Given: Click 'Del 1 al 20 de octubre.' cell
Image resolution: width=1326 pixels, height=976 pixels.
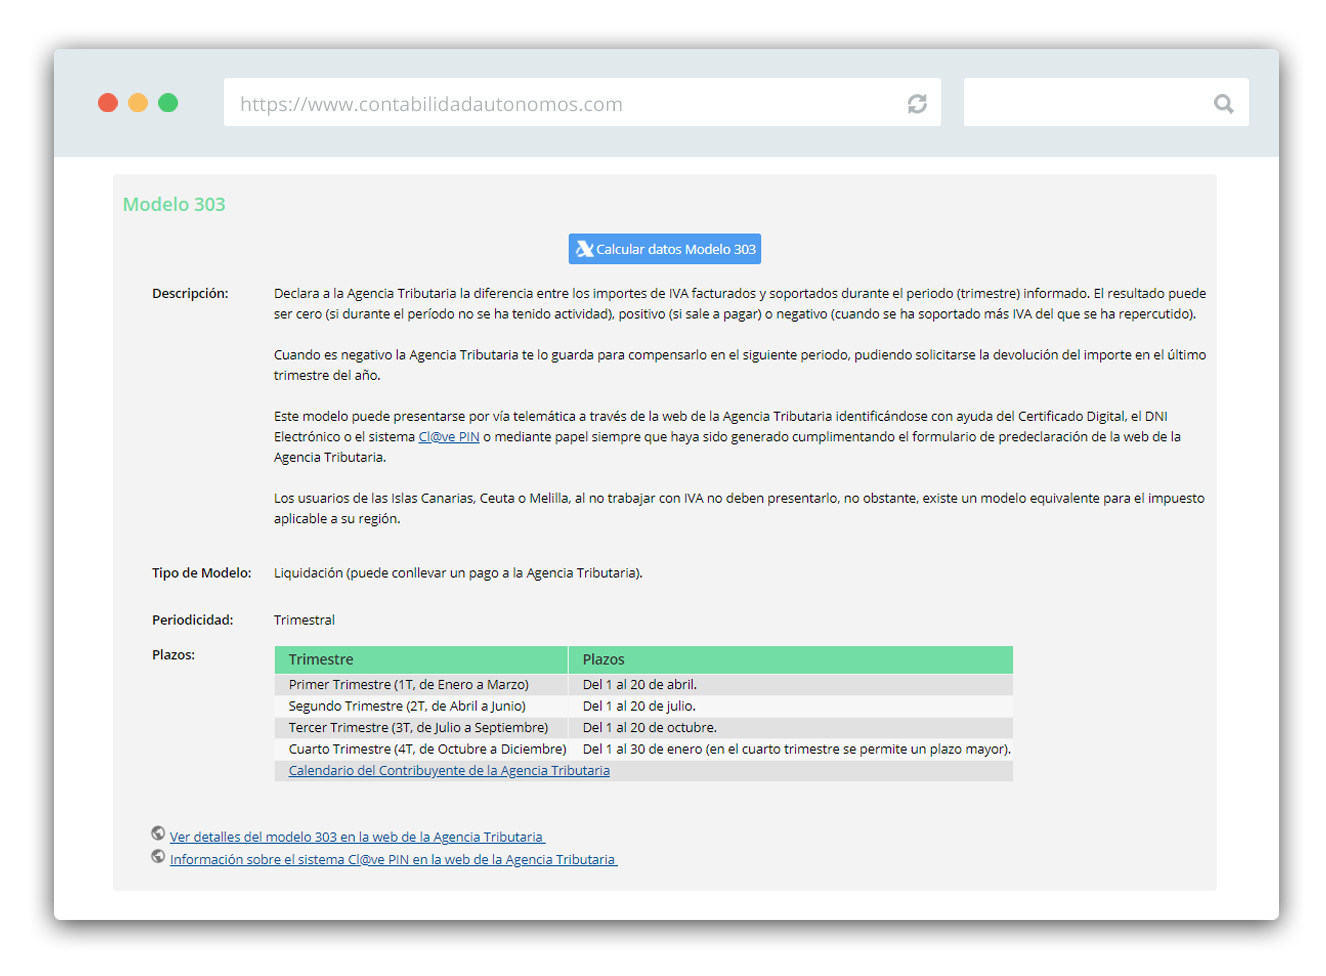Looking at the screenshot, I should pyautogui.click(x=791, y=728).
